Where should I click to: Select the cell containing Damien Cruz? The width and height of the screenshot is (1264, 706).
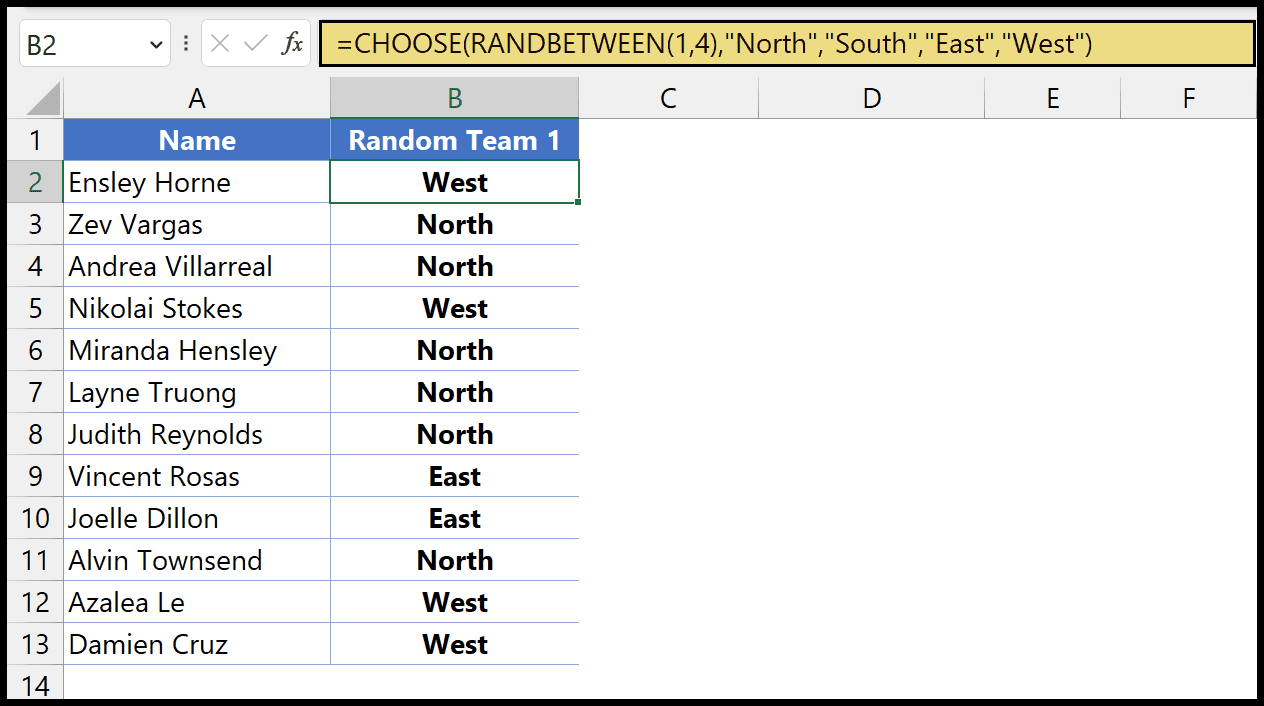(x=197, y=644)
